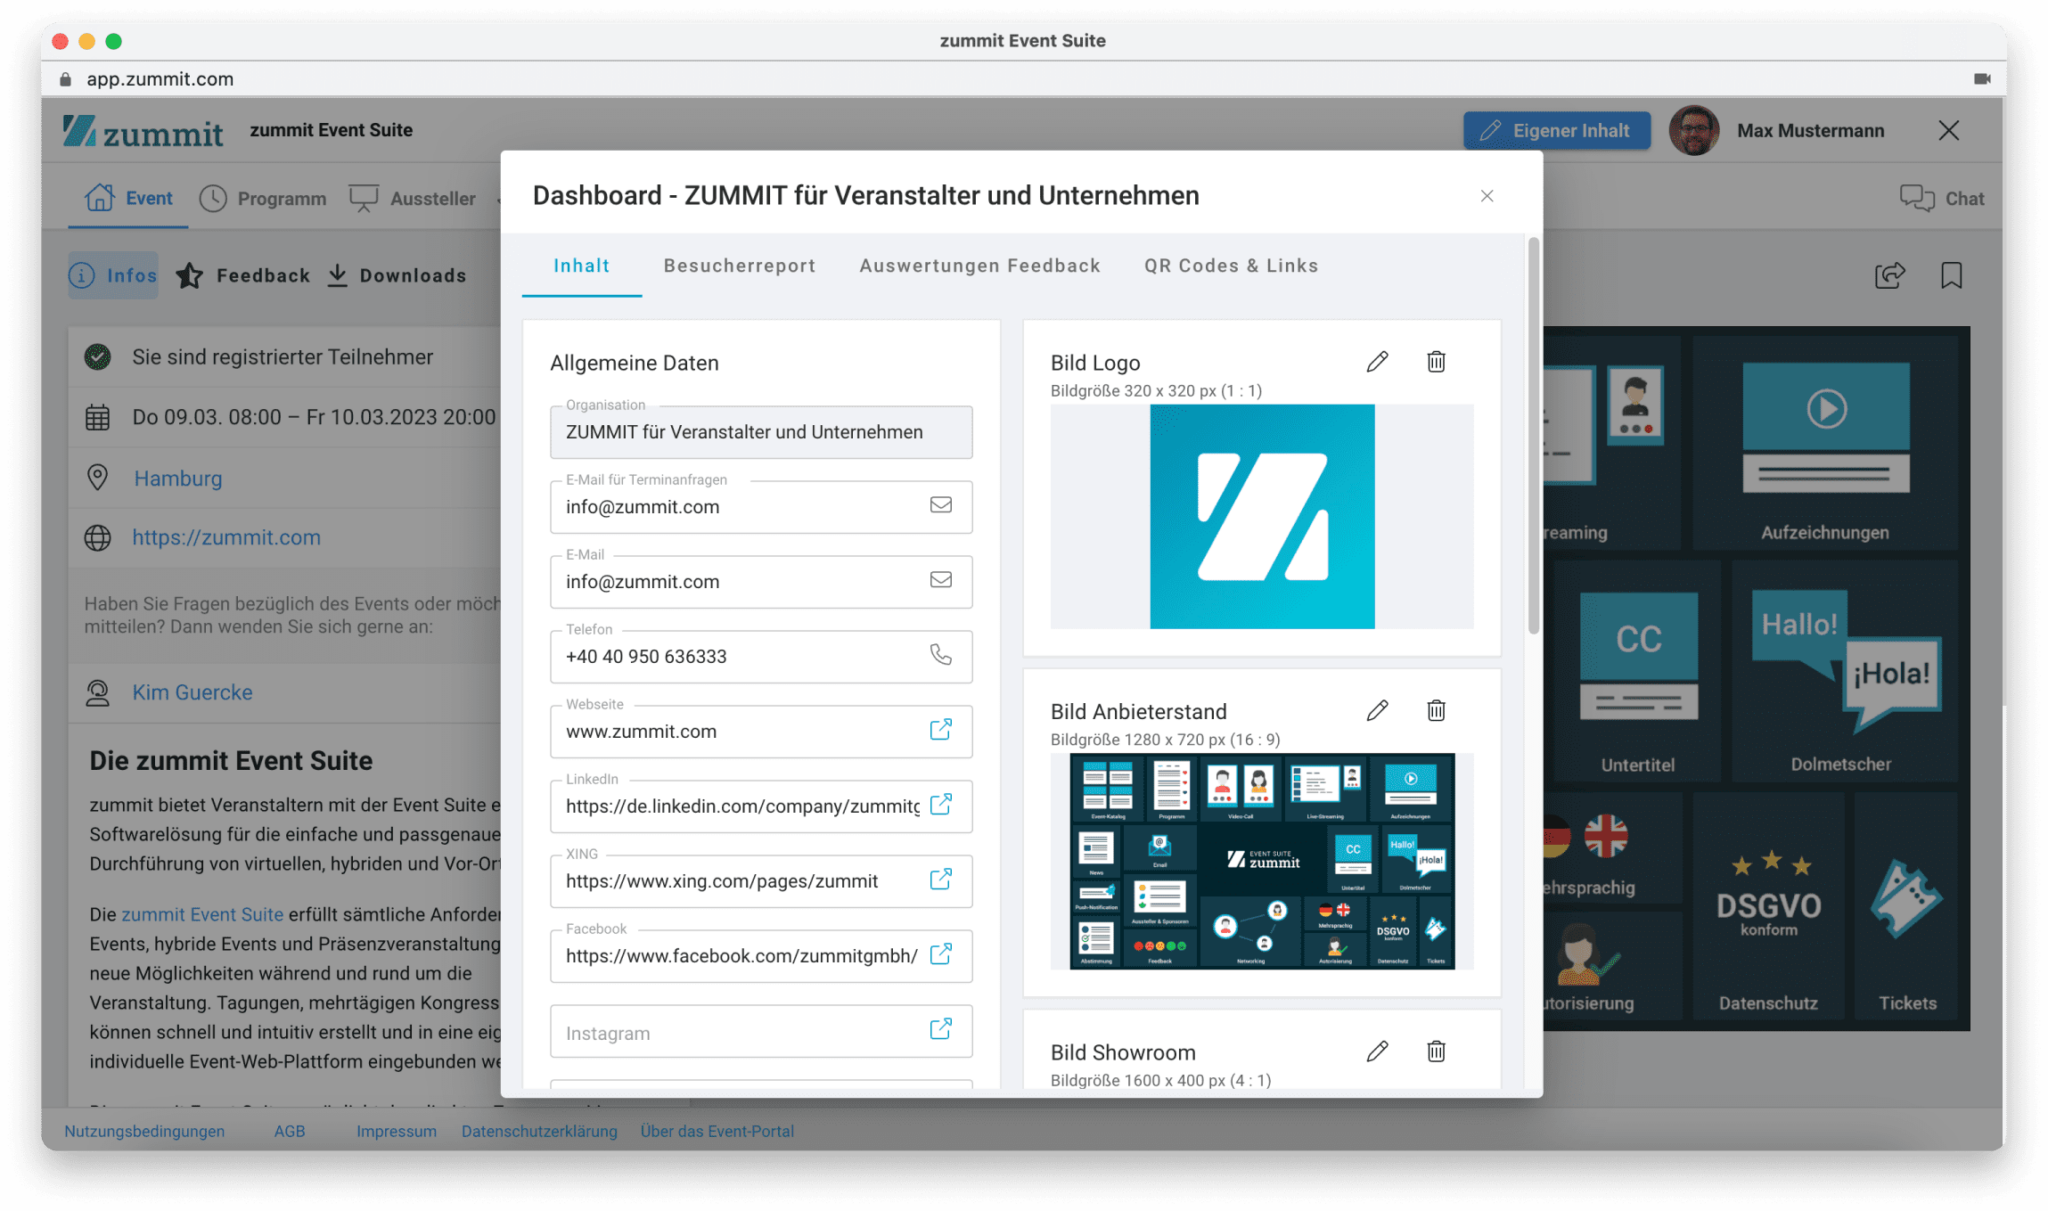Open the QR Codes & Links tab
This screenshot has height=1211, width=2048.
(1231, 265)
